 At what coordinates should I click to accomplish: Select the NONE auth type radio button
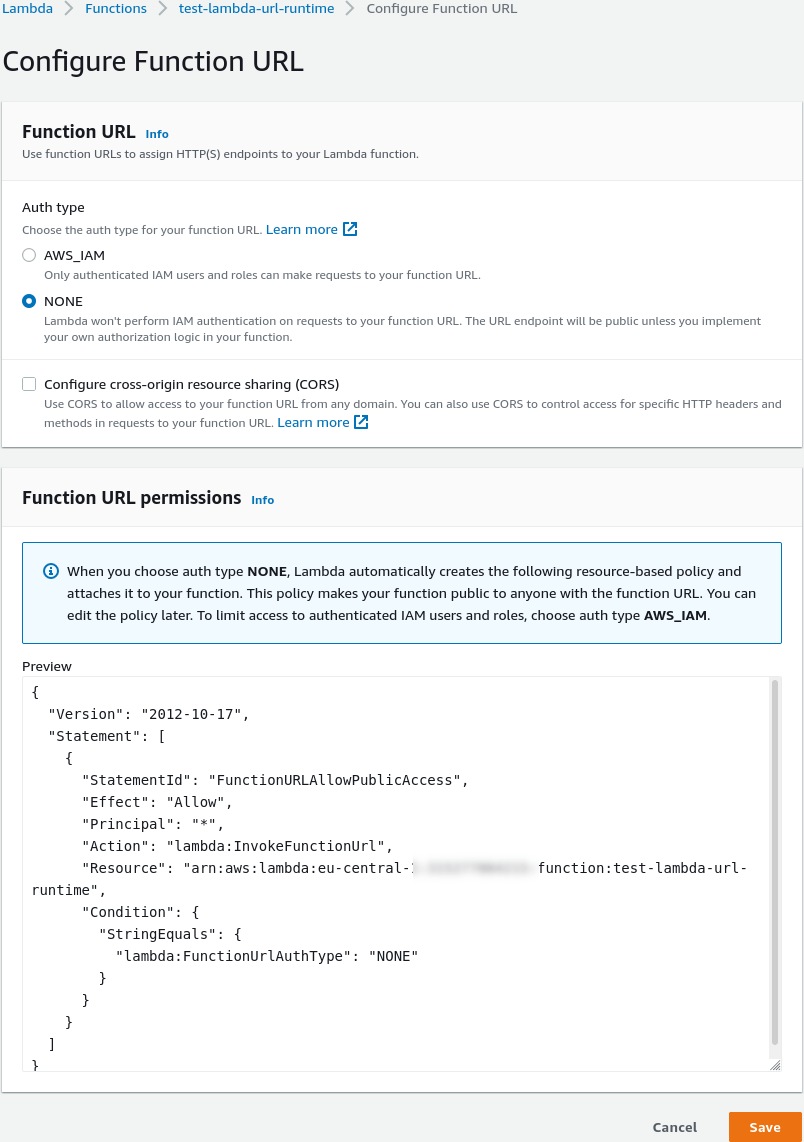click(x=29, y=301)
